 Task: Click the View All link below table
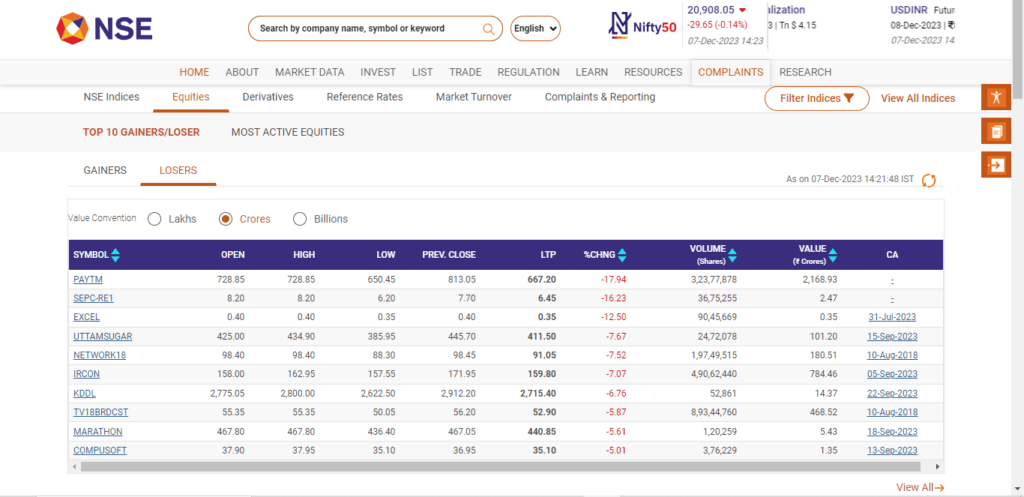(920, 487)
